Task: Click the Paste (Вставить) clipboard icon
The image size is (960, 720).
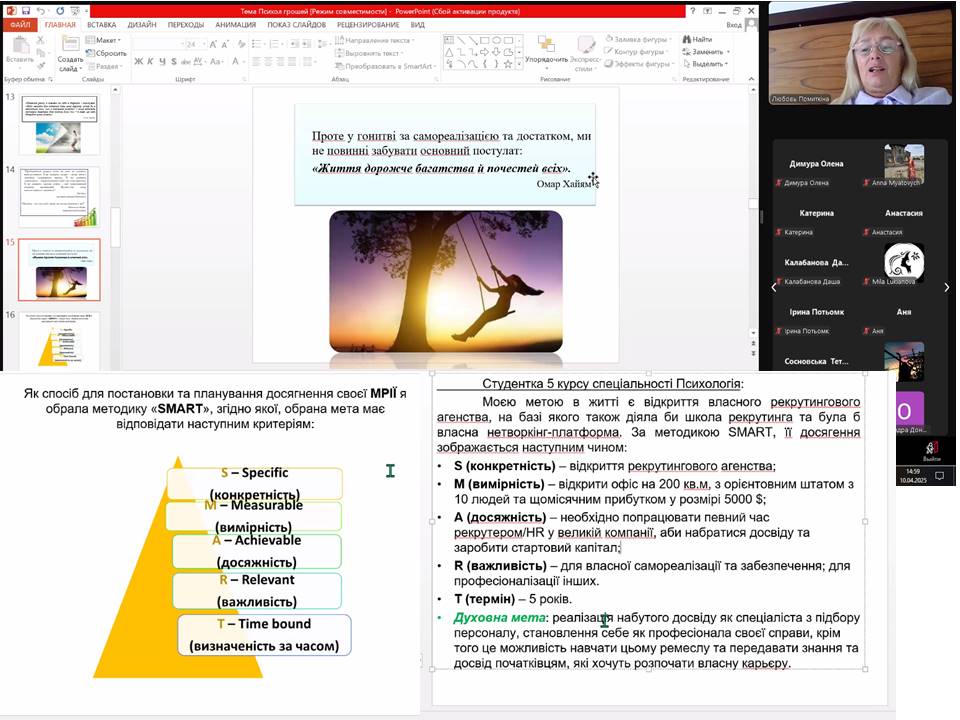Action: pos(18,48)
